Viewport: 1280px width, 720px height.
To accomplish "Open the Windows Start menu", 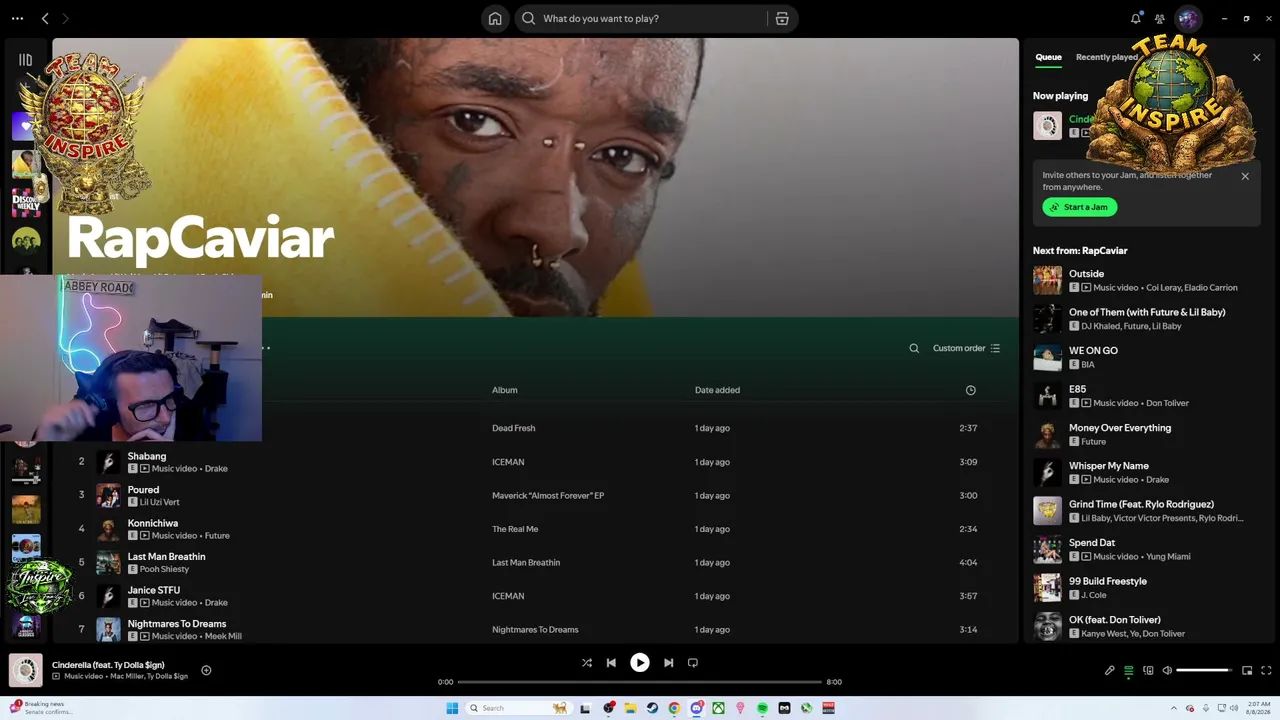I will [452, 708].
